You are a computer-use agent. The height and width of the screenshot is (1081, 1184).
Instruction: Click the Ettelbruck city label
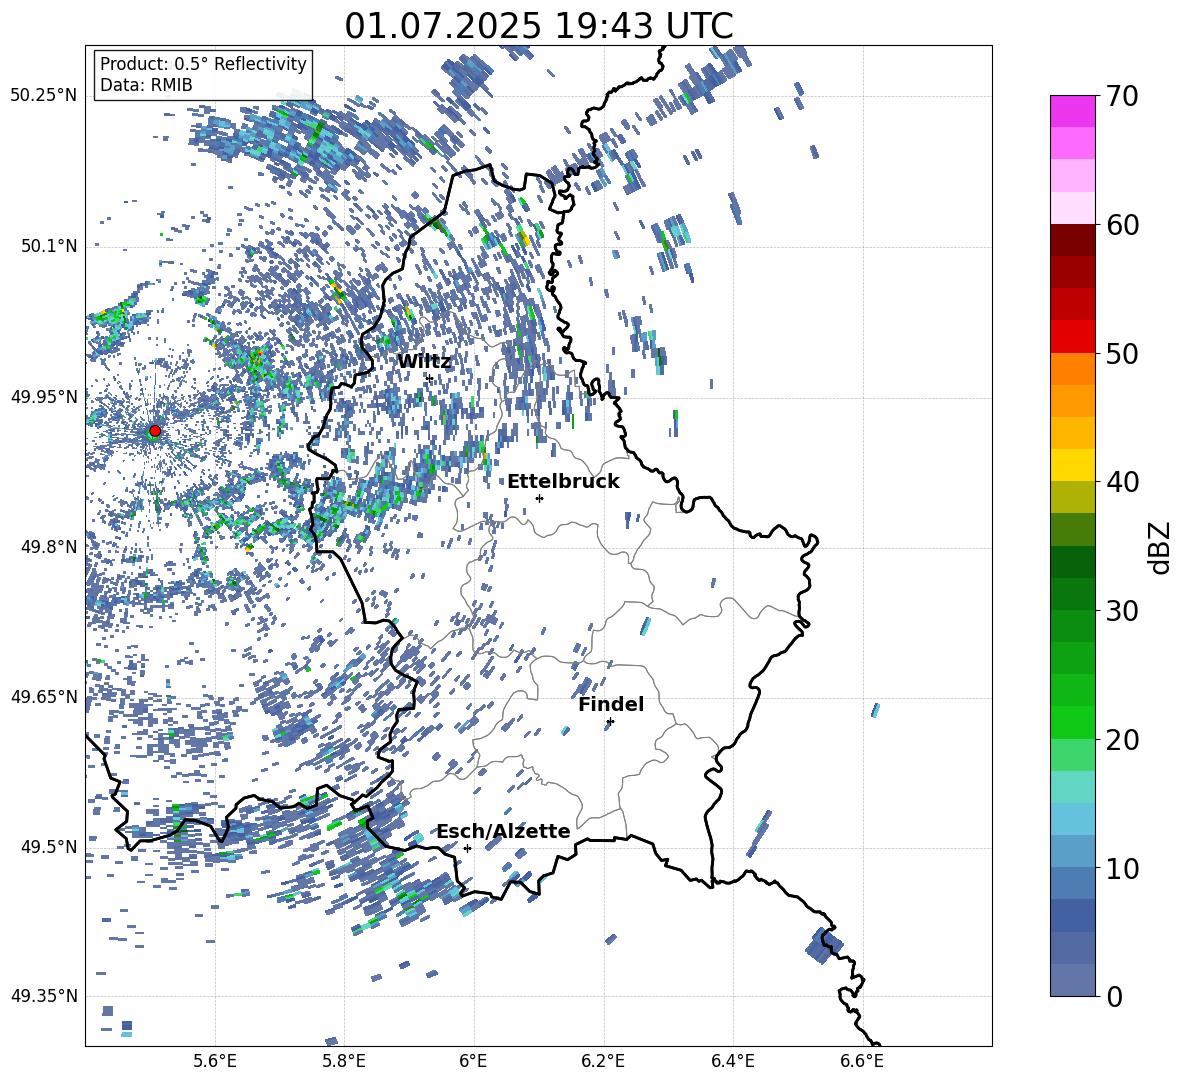pyautogui.click(x=563, y=482)
